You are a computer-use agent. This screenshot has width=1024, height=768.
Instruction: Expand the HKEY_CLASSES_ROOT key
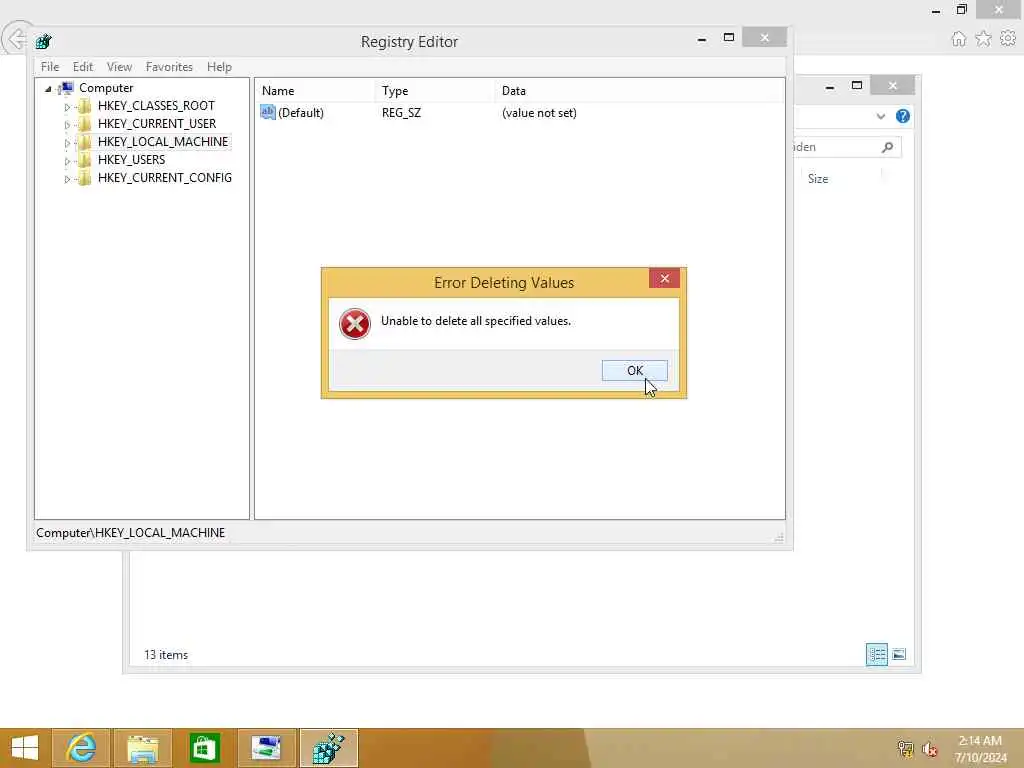pos(67,106)
